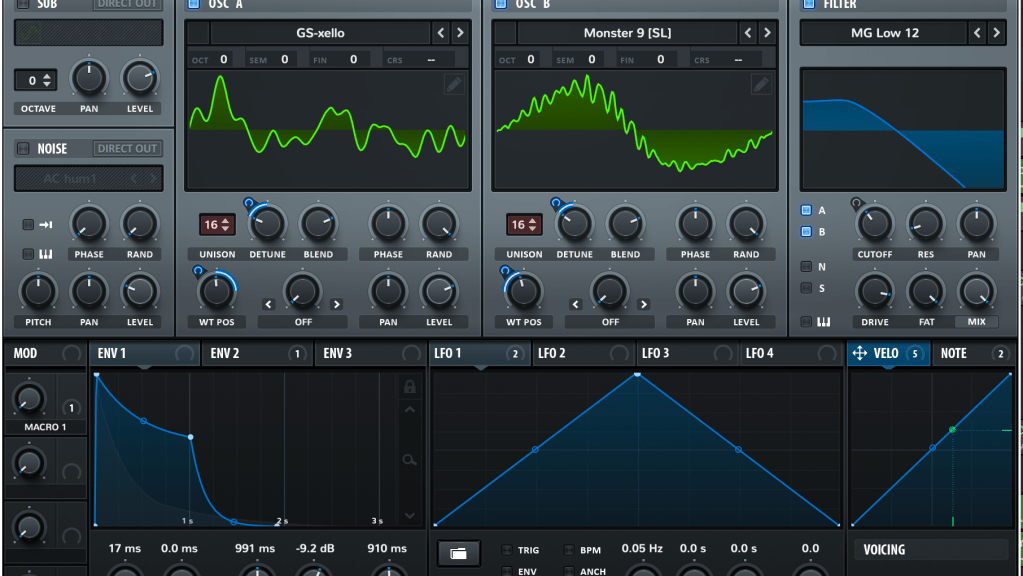This screenshot has width=1023, height=576.
Task: Open the Monster 9 [SL] wavetable selector
Action: click(x=627, y=33)
